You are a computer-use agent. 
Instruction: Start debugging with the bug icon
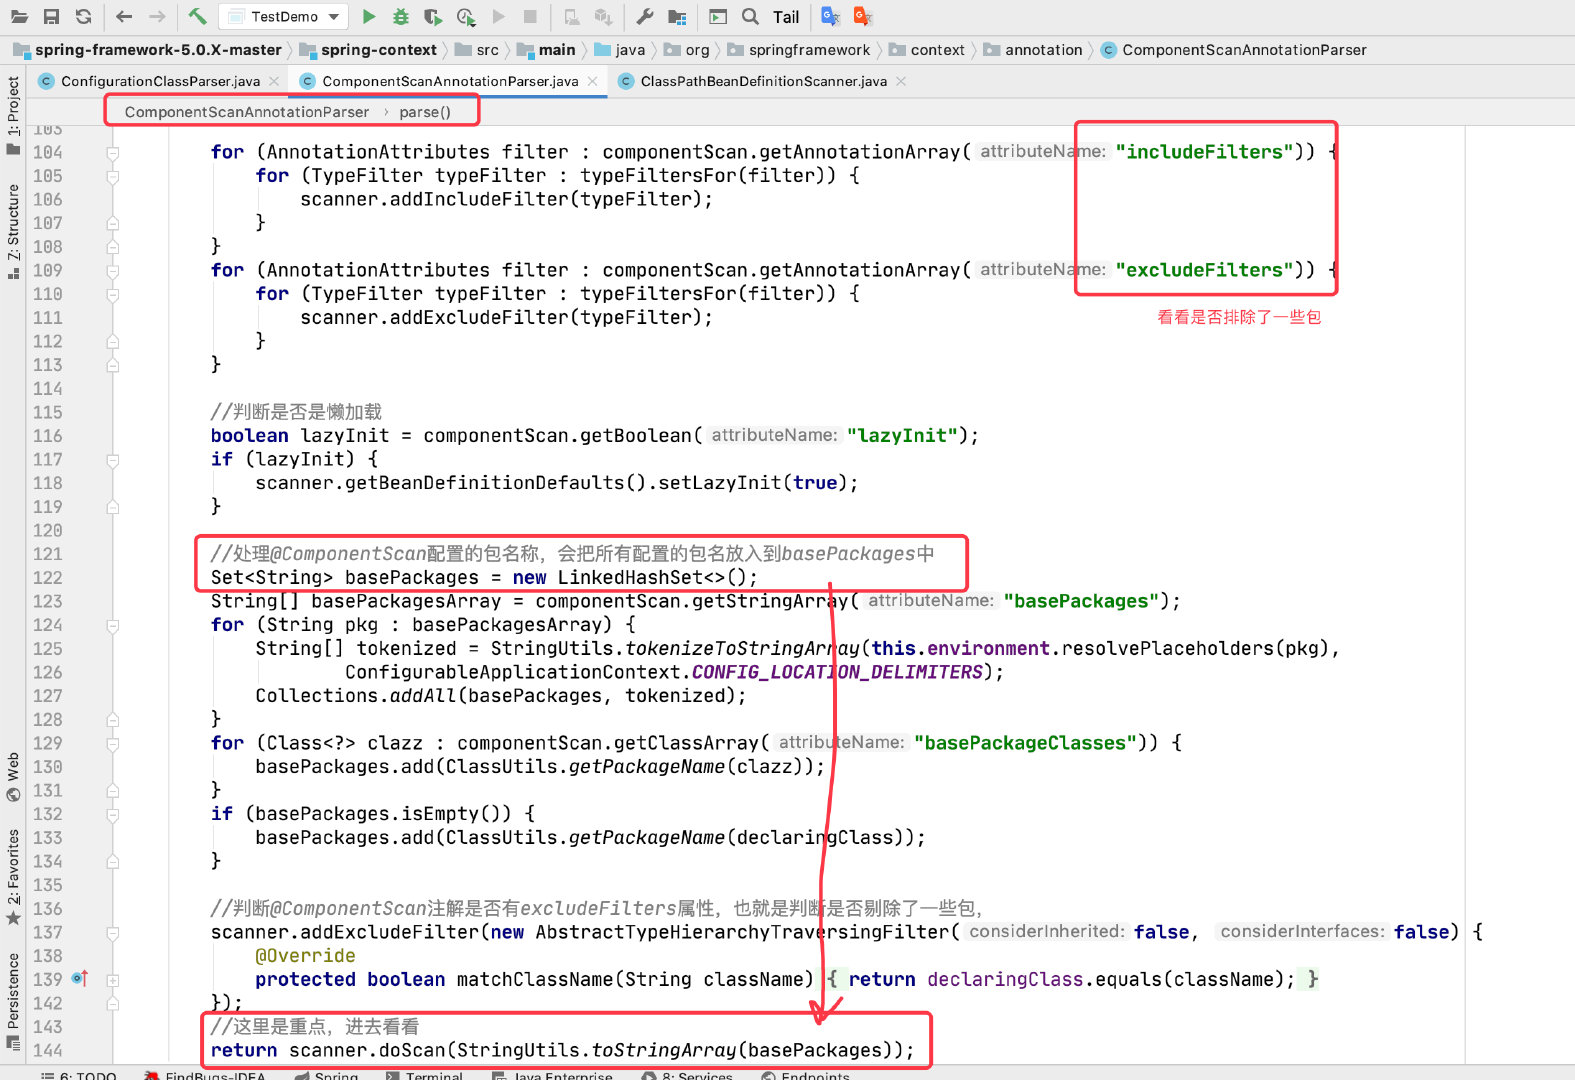coord(401,16)
